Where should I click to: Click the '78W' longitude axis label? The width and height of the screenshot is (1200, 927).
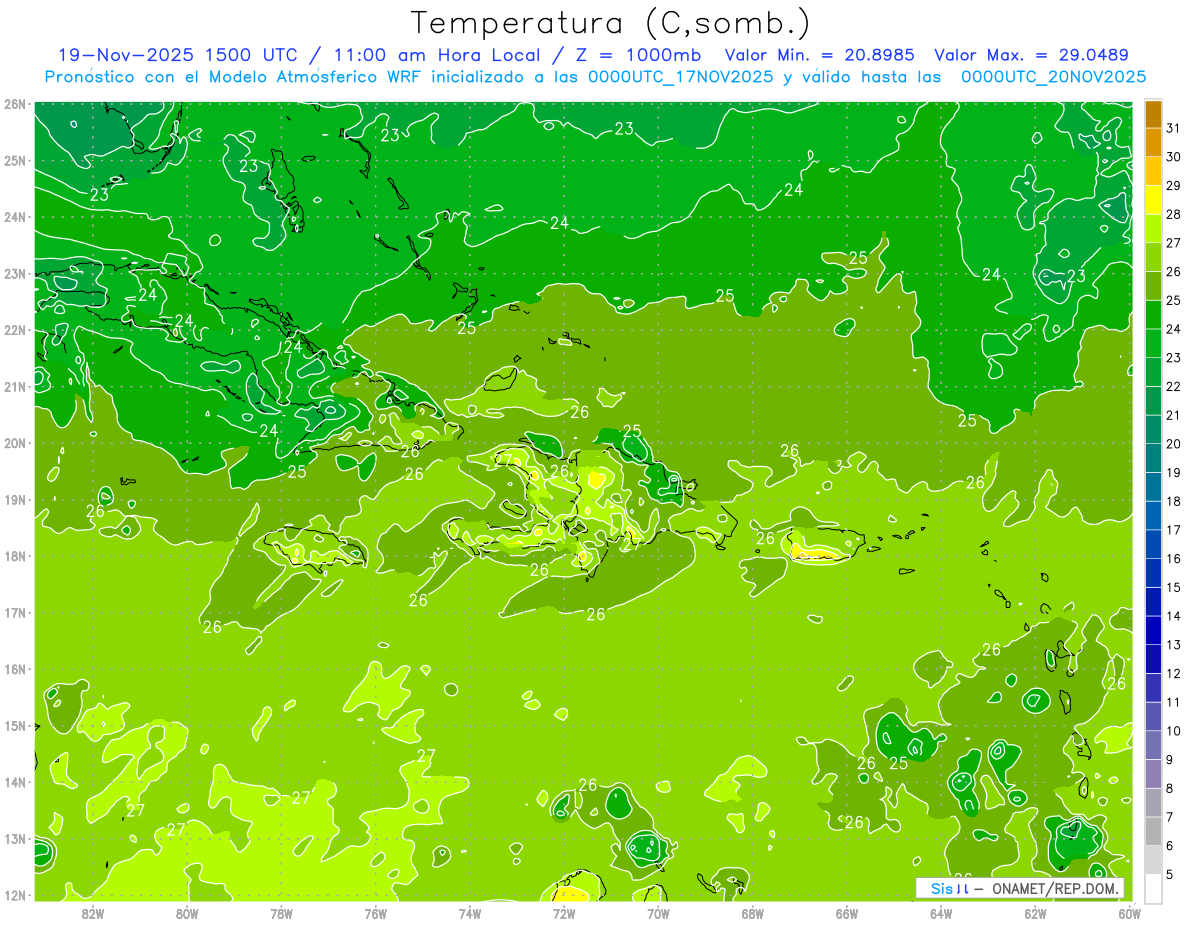pos(281,913)
